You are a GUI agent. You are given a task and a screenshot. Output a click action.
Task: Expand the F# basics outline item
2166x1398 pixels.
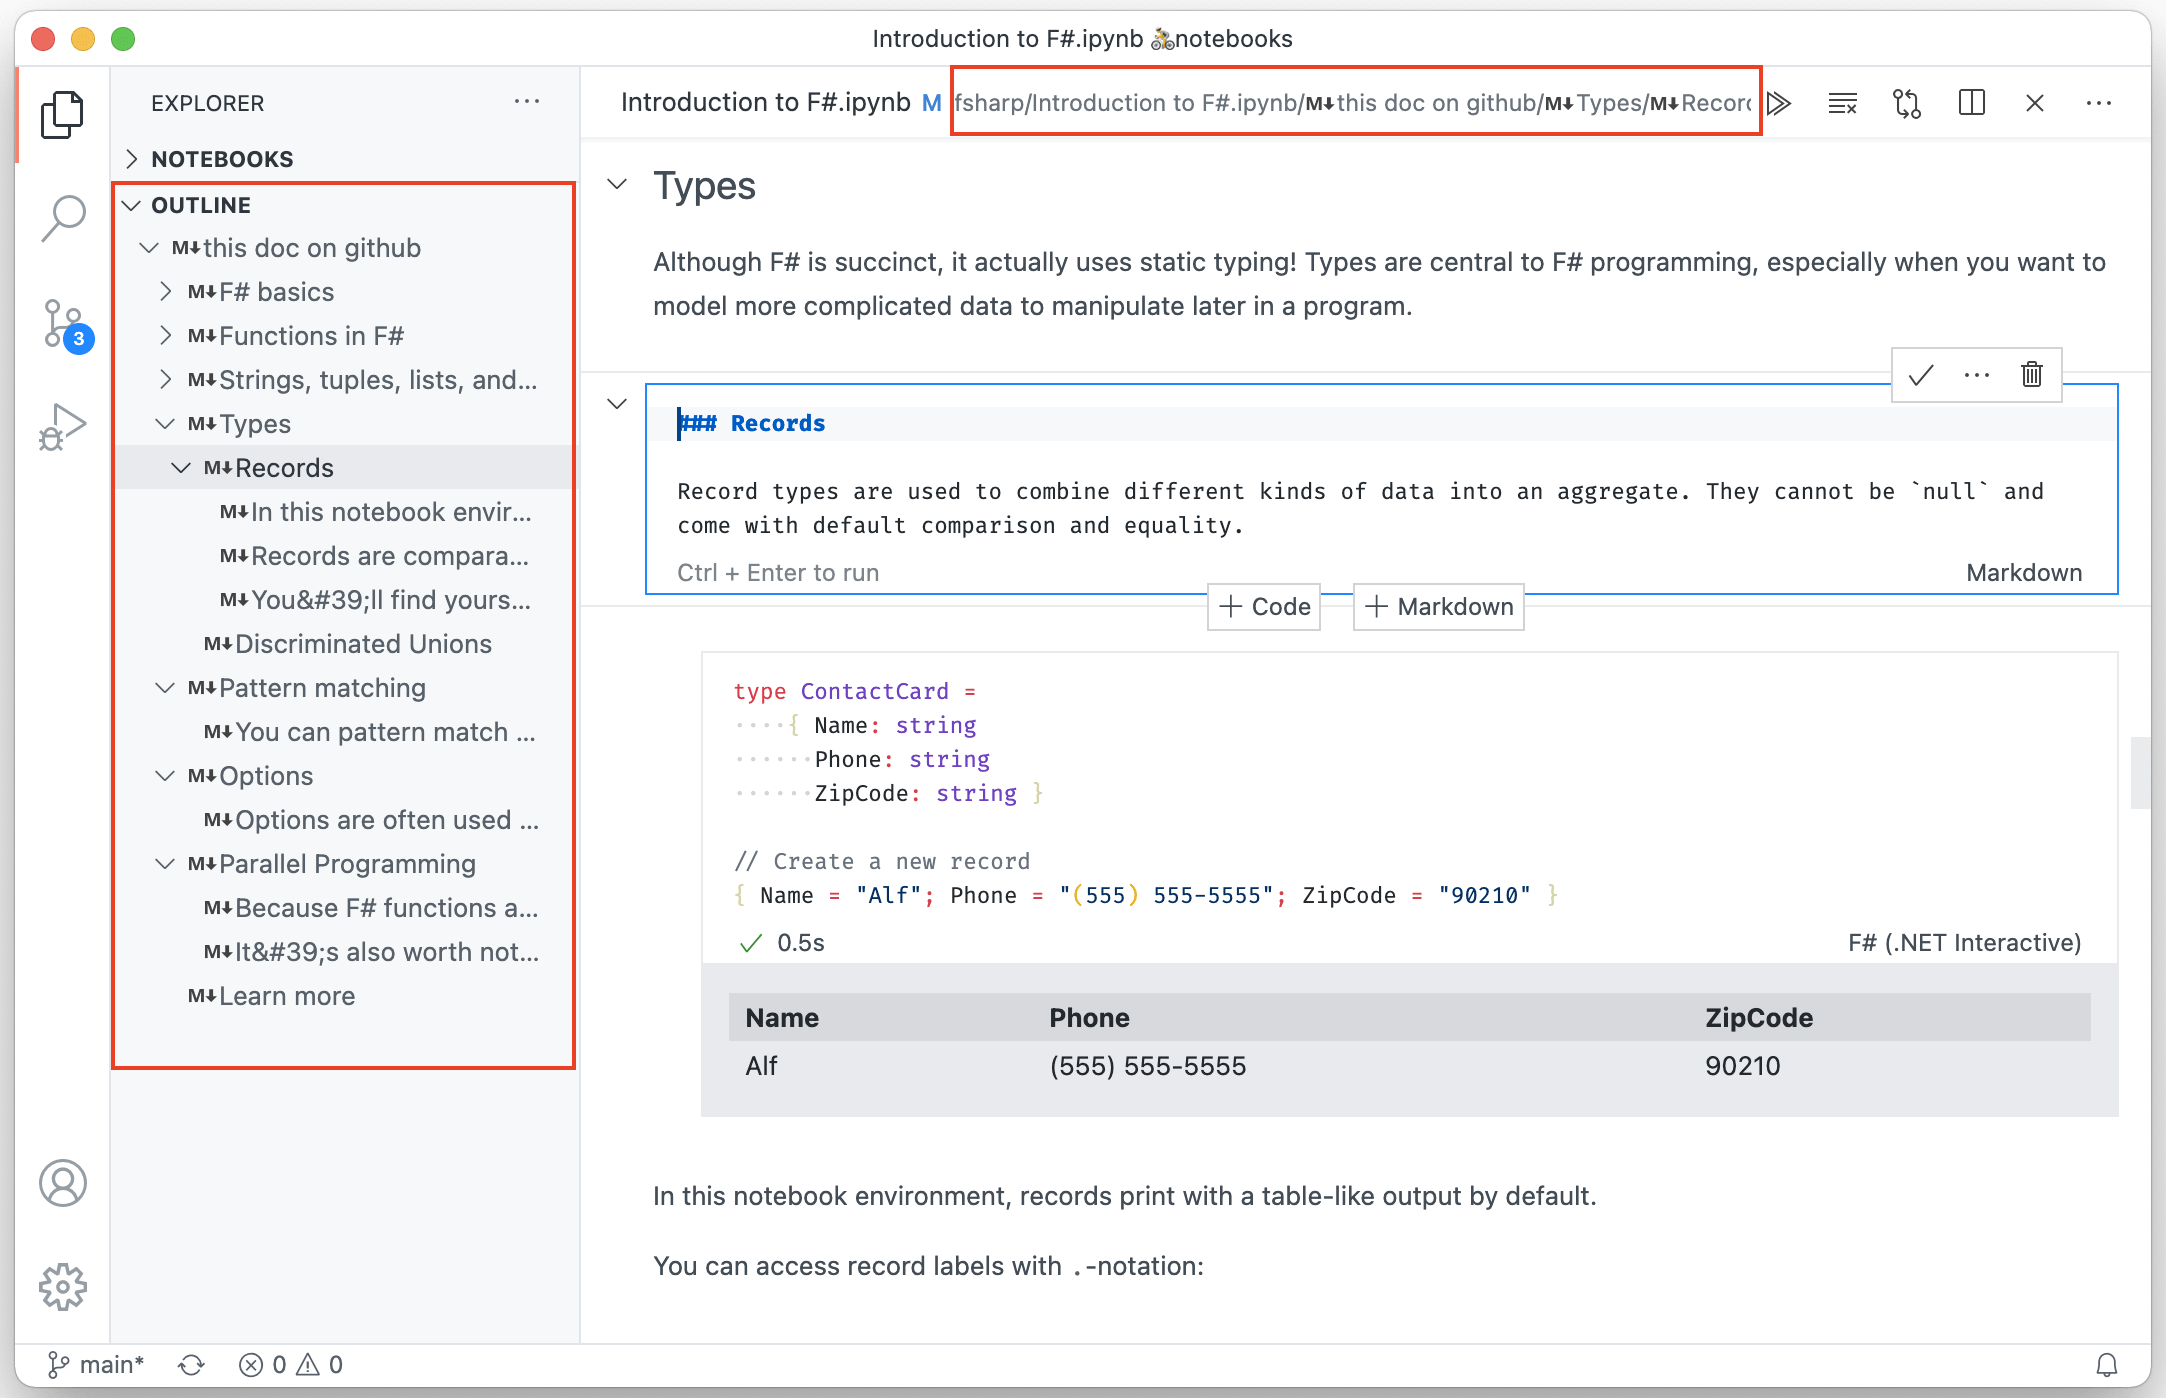click(166, 292)
